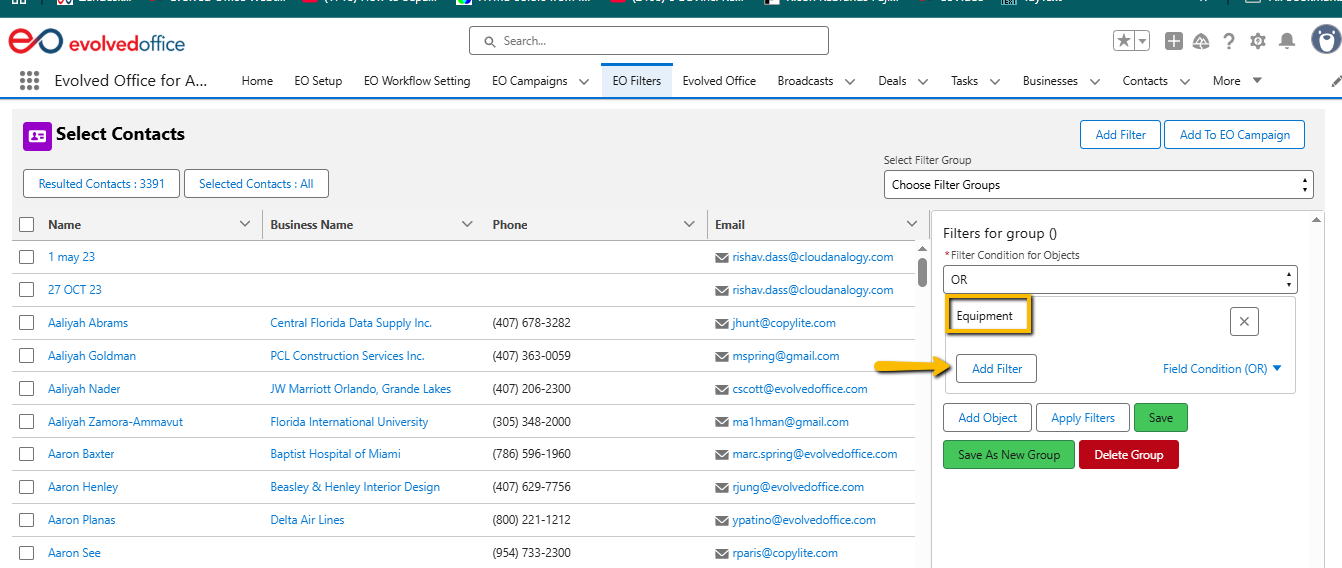Open EO Workflow Setting tab
Screen dimensions: 1342x568
[x=417, y=81]
